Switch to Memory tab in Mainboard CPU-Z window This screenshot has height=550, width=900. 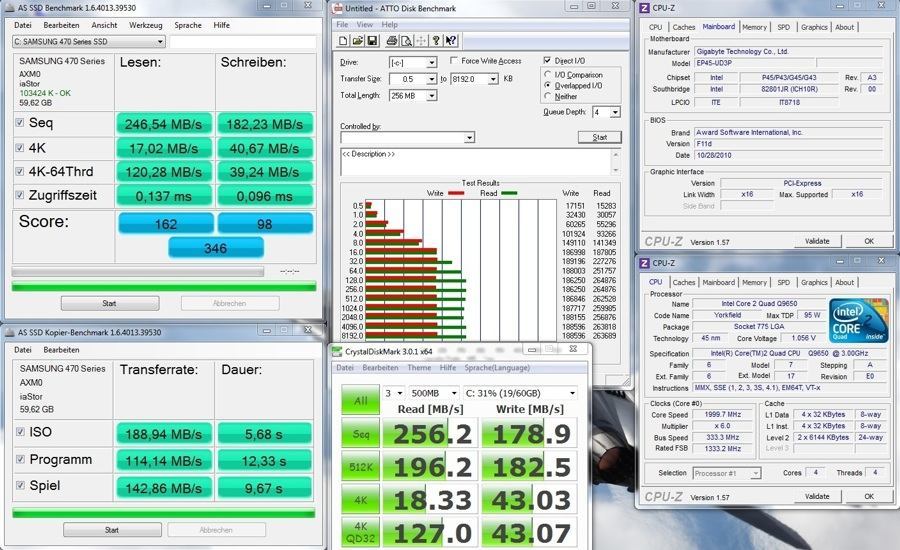coord(754,27)
